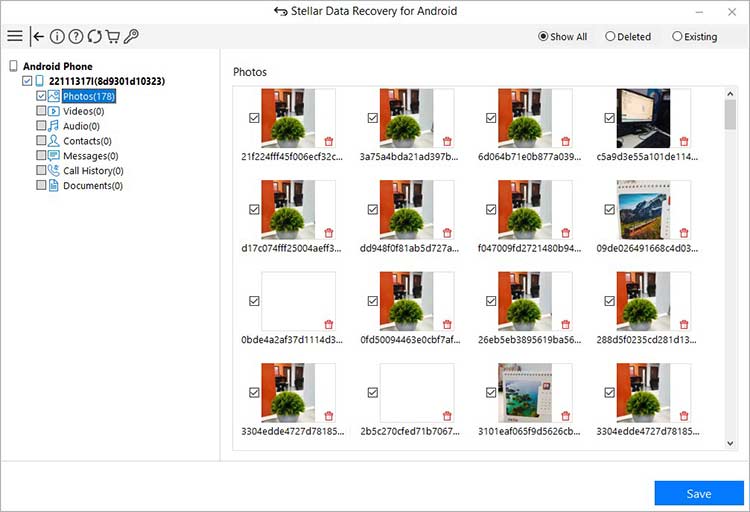The height and width of the screenshot is (512, 750).
Task: Select Audio(0) in the tree
Action: click(x=81, y=126)
